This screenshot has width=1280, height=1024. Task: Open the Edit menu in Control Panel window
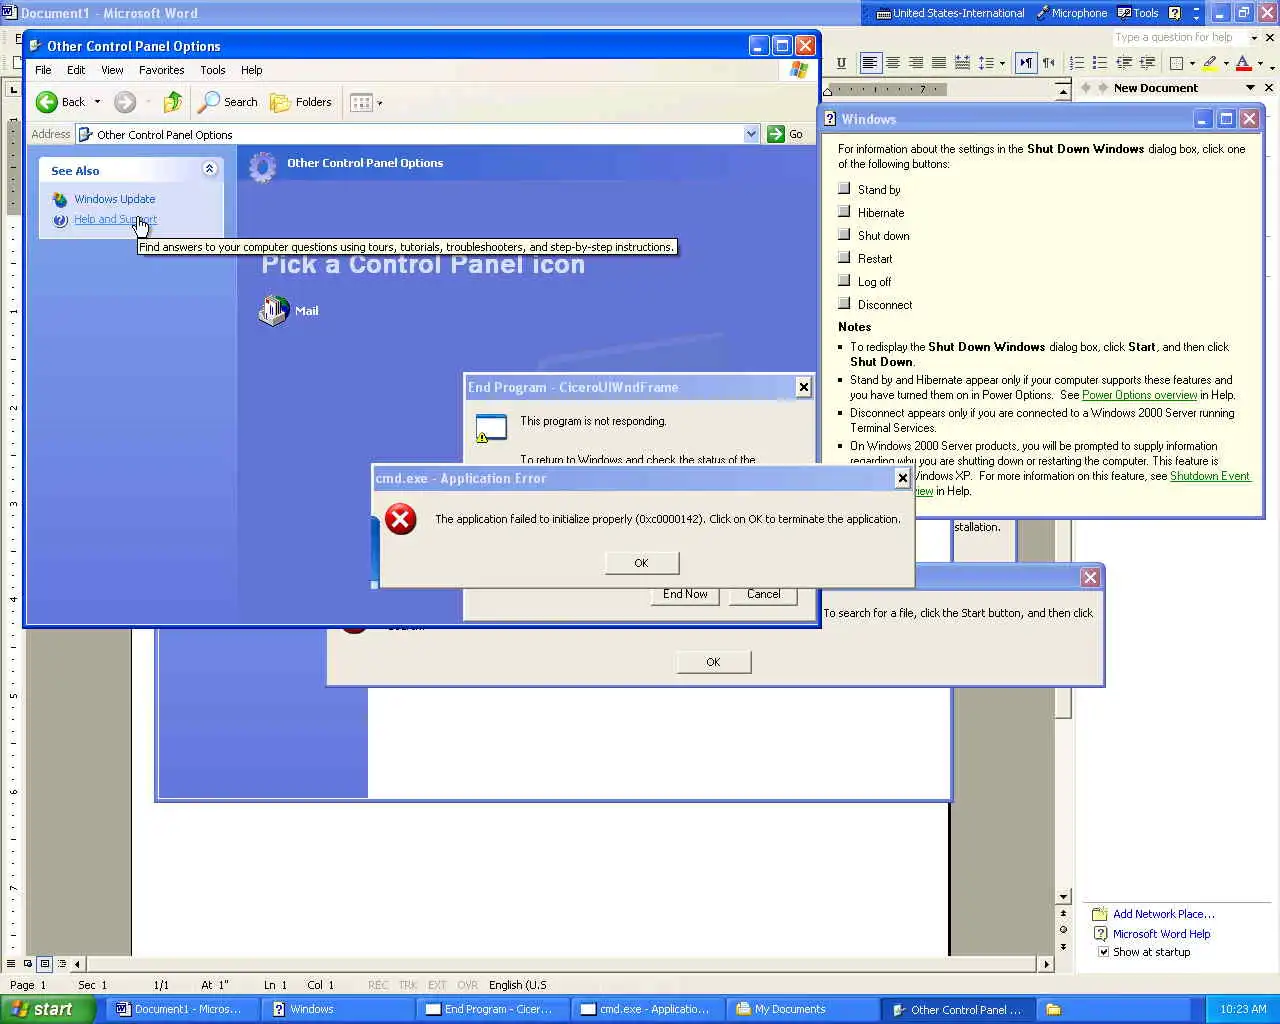tap(76, 70)
